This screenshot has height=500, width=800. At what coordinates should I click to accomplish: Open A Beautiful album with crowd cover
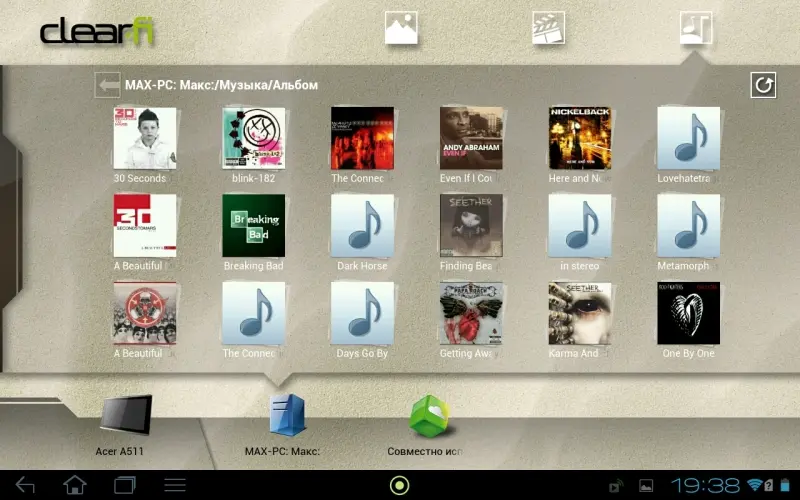point(145,313)
